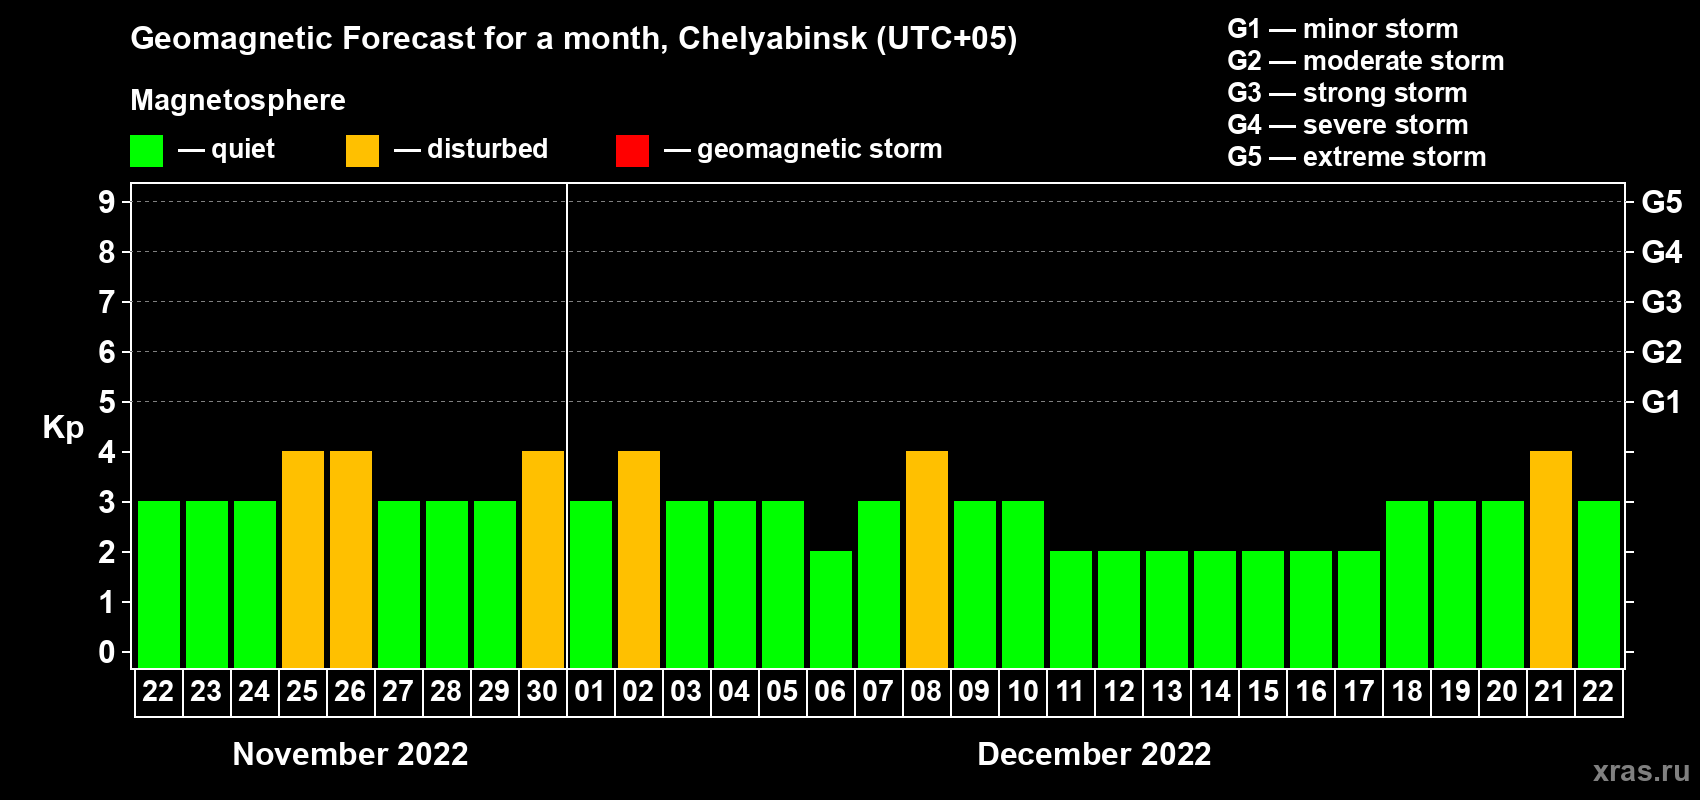Click the date cell 03 in December
The width and height of the screenshot is (1700, 800).
tap(686, 692)
